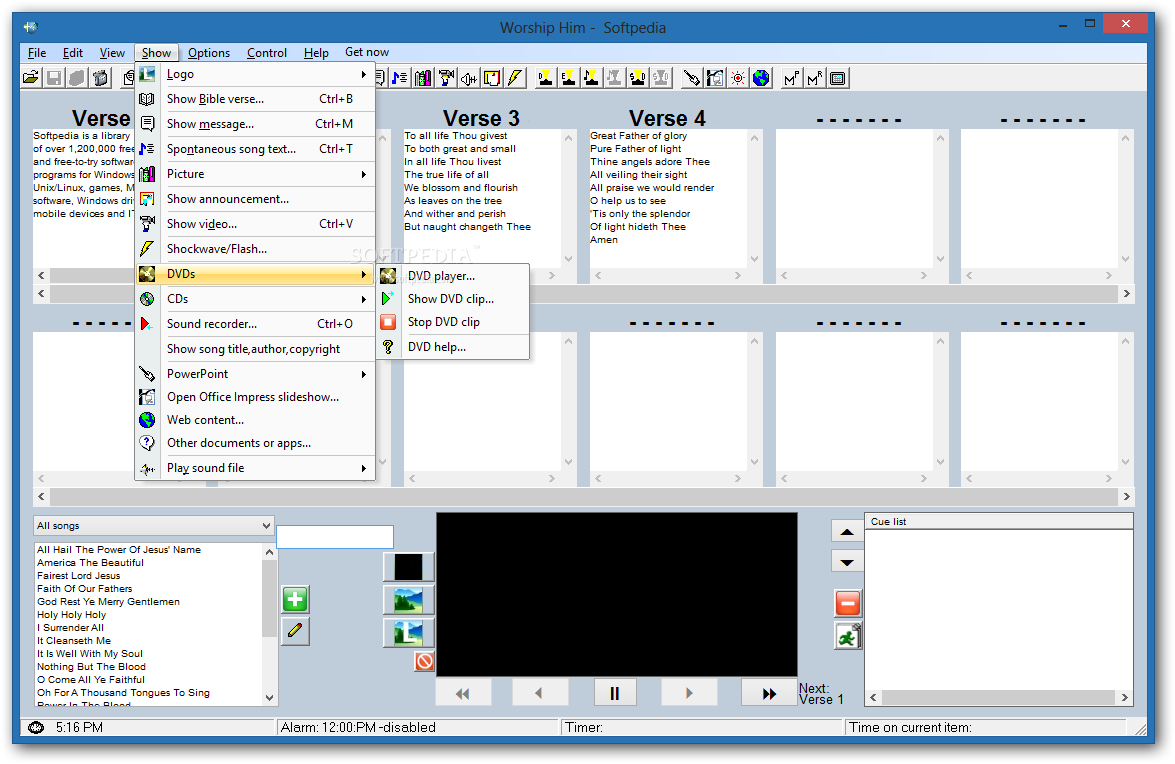The width and height of the screenshot is (1175, 764).
Task: Expand the Play sound file submenu
Action: (256, 468)
